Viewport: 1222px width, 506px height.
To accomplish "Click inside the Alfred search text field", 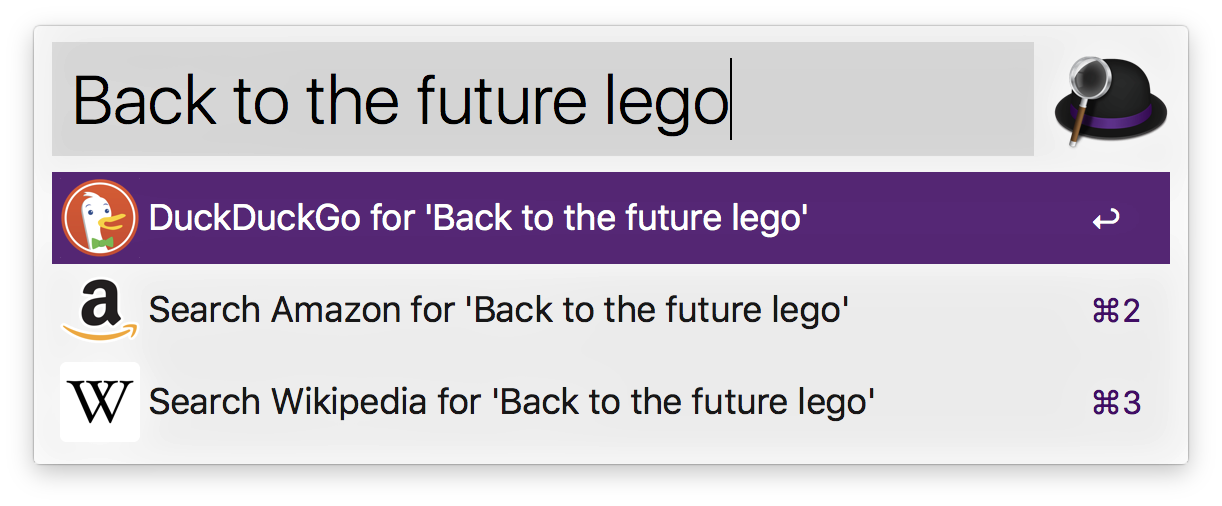I will point(543,99).
